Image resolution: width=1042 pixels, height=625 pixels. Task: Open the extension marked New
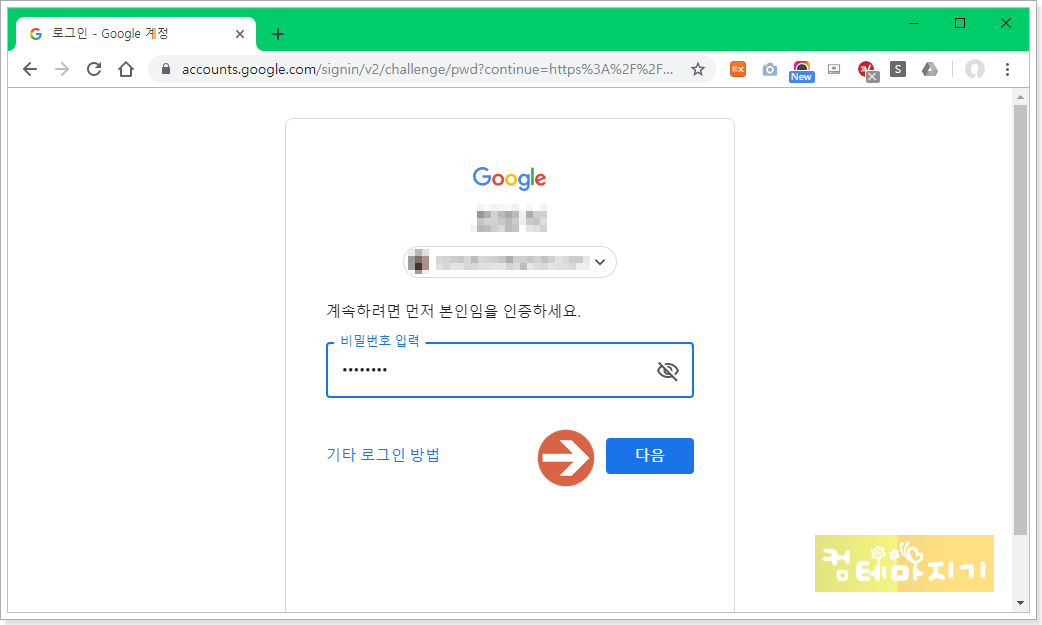coord(801,71)
